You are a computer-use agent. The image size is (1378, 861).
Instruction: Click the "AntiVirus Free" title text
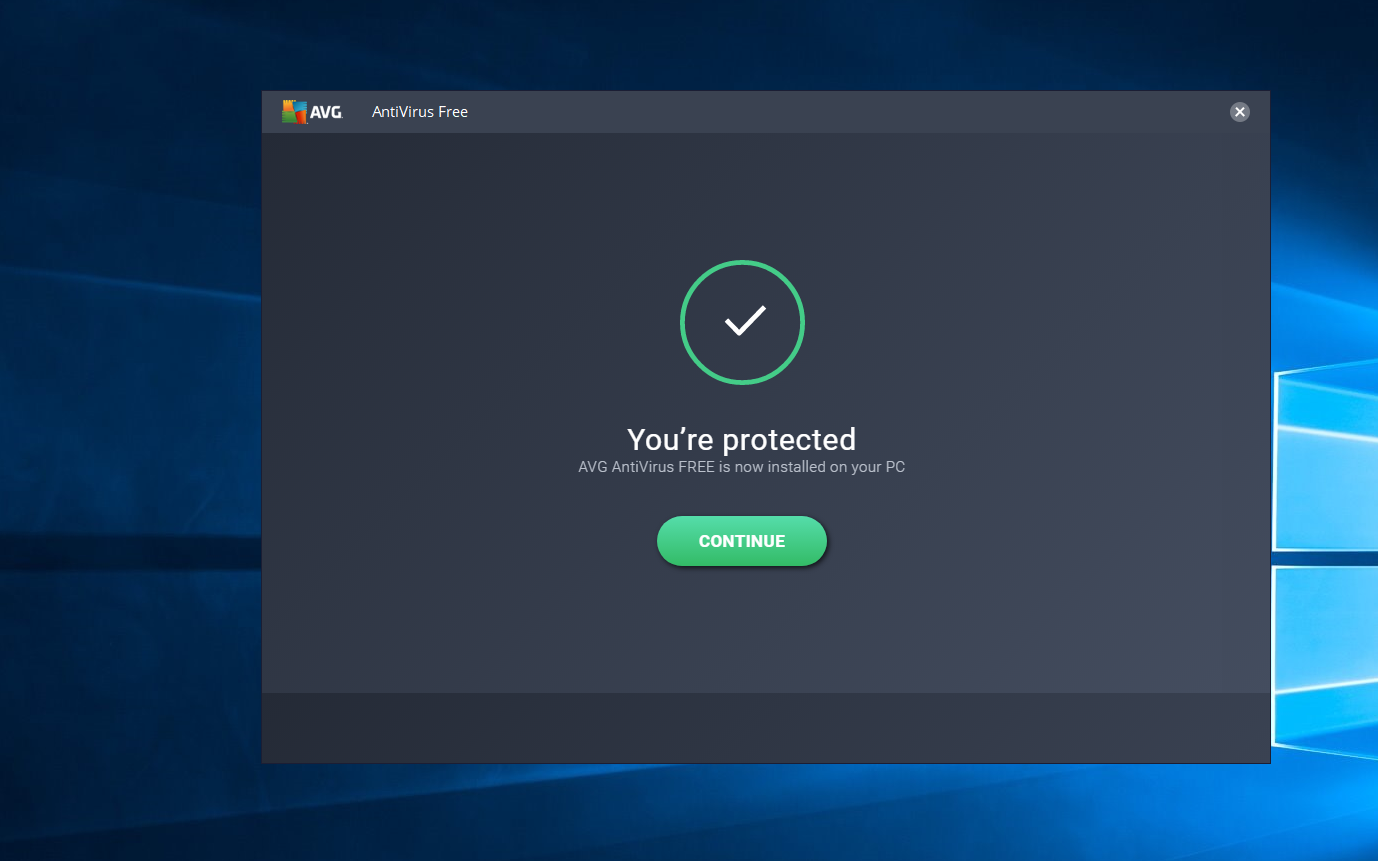420,112
